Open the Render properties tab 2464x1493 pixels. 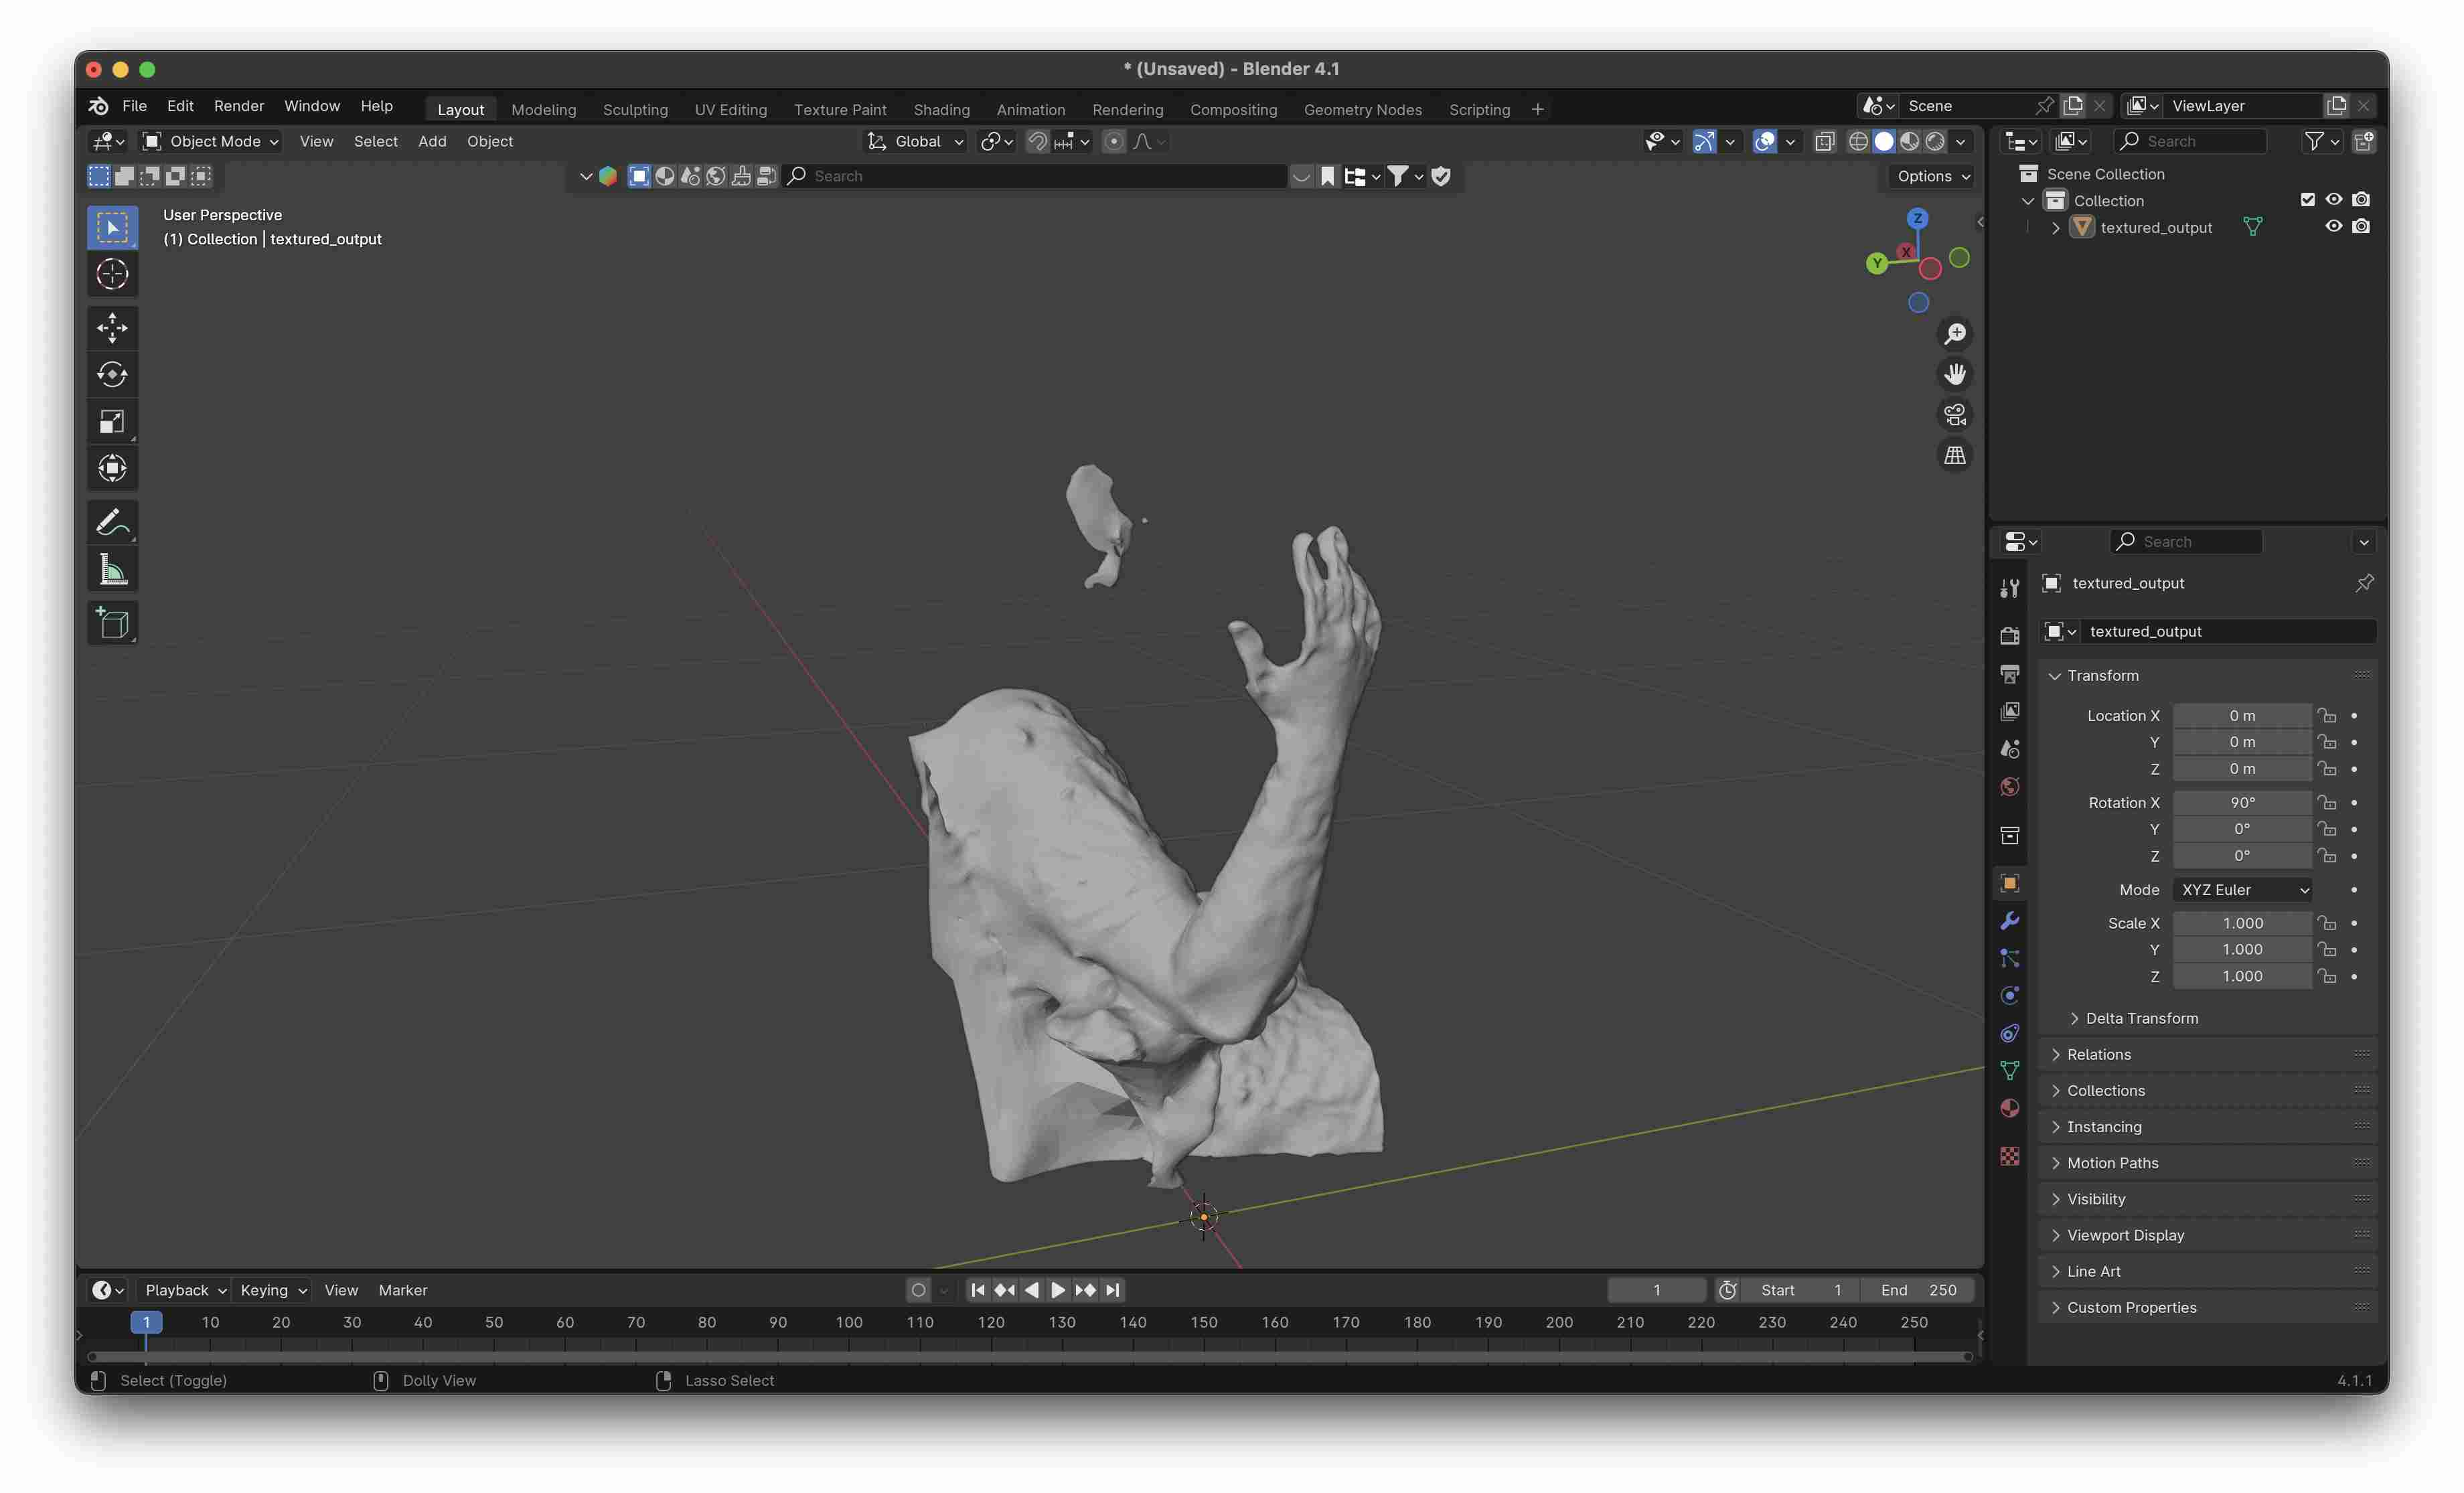[x=2009, y=636]
